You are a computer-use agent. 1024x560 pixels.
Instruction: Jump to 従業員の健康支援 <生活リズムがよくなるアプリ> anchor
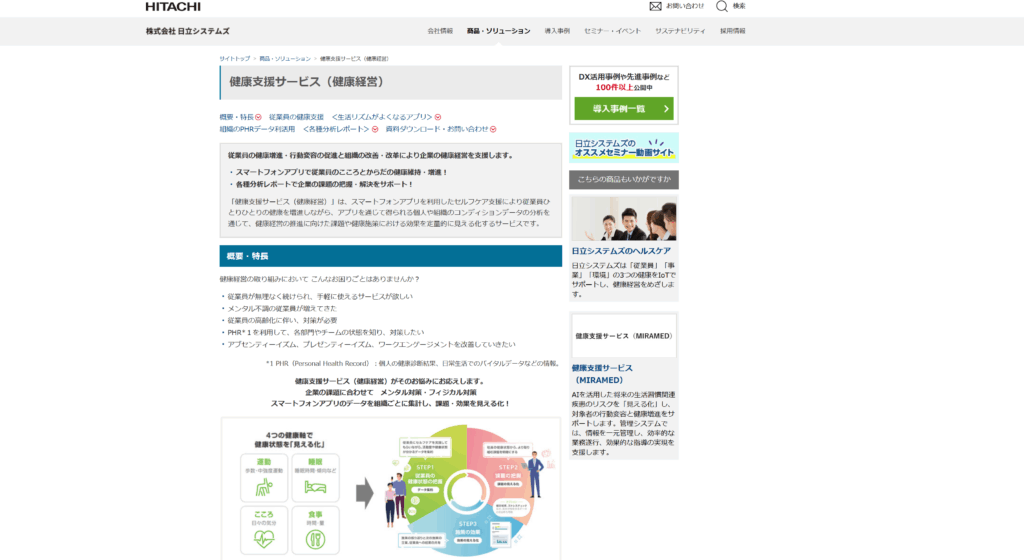pos(355,117)
